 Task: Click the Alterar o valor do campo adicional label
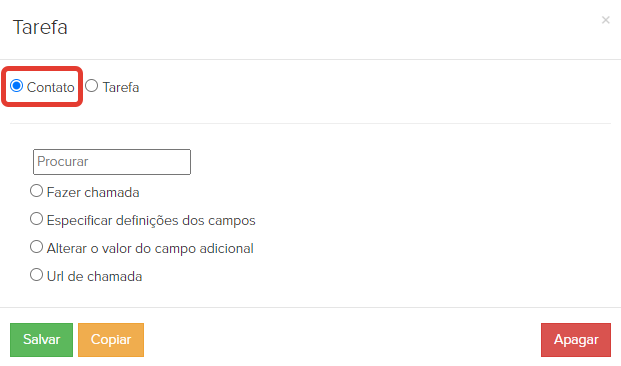click(x=150, y=249)
